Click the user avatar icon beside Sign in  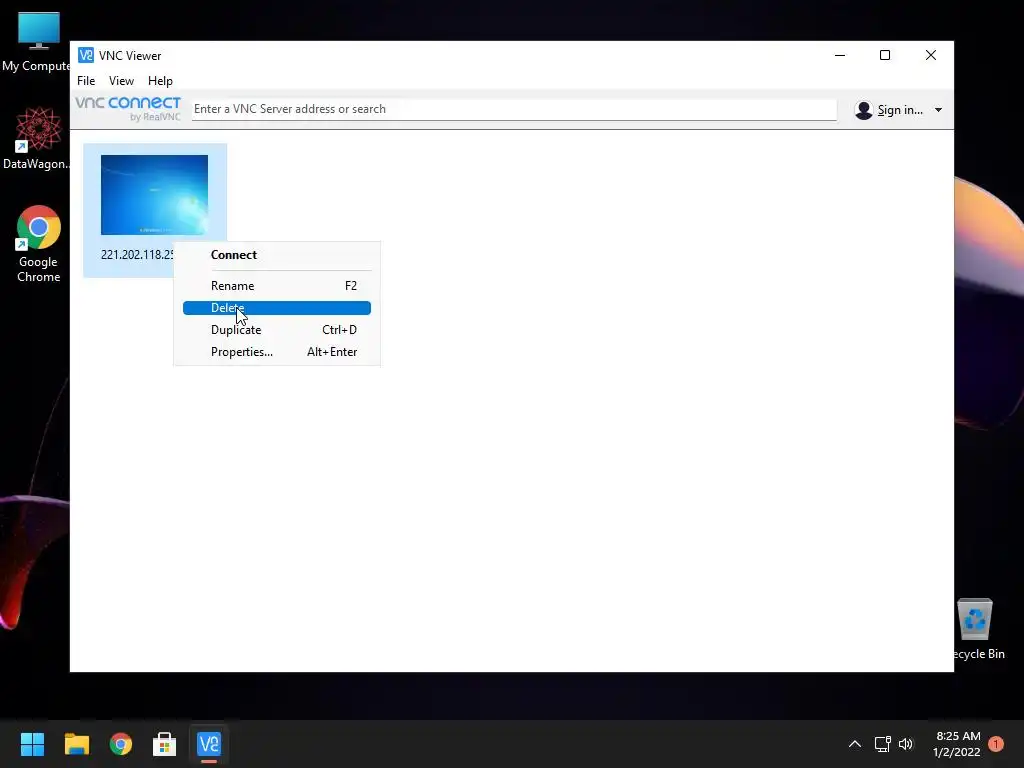863,110
